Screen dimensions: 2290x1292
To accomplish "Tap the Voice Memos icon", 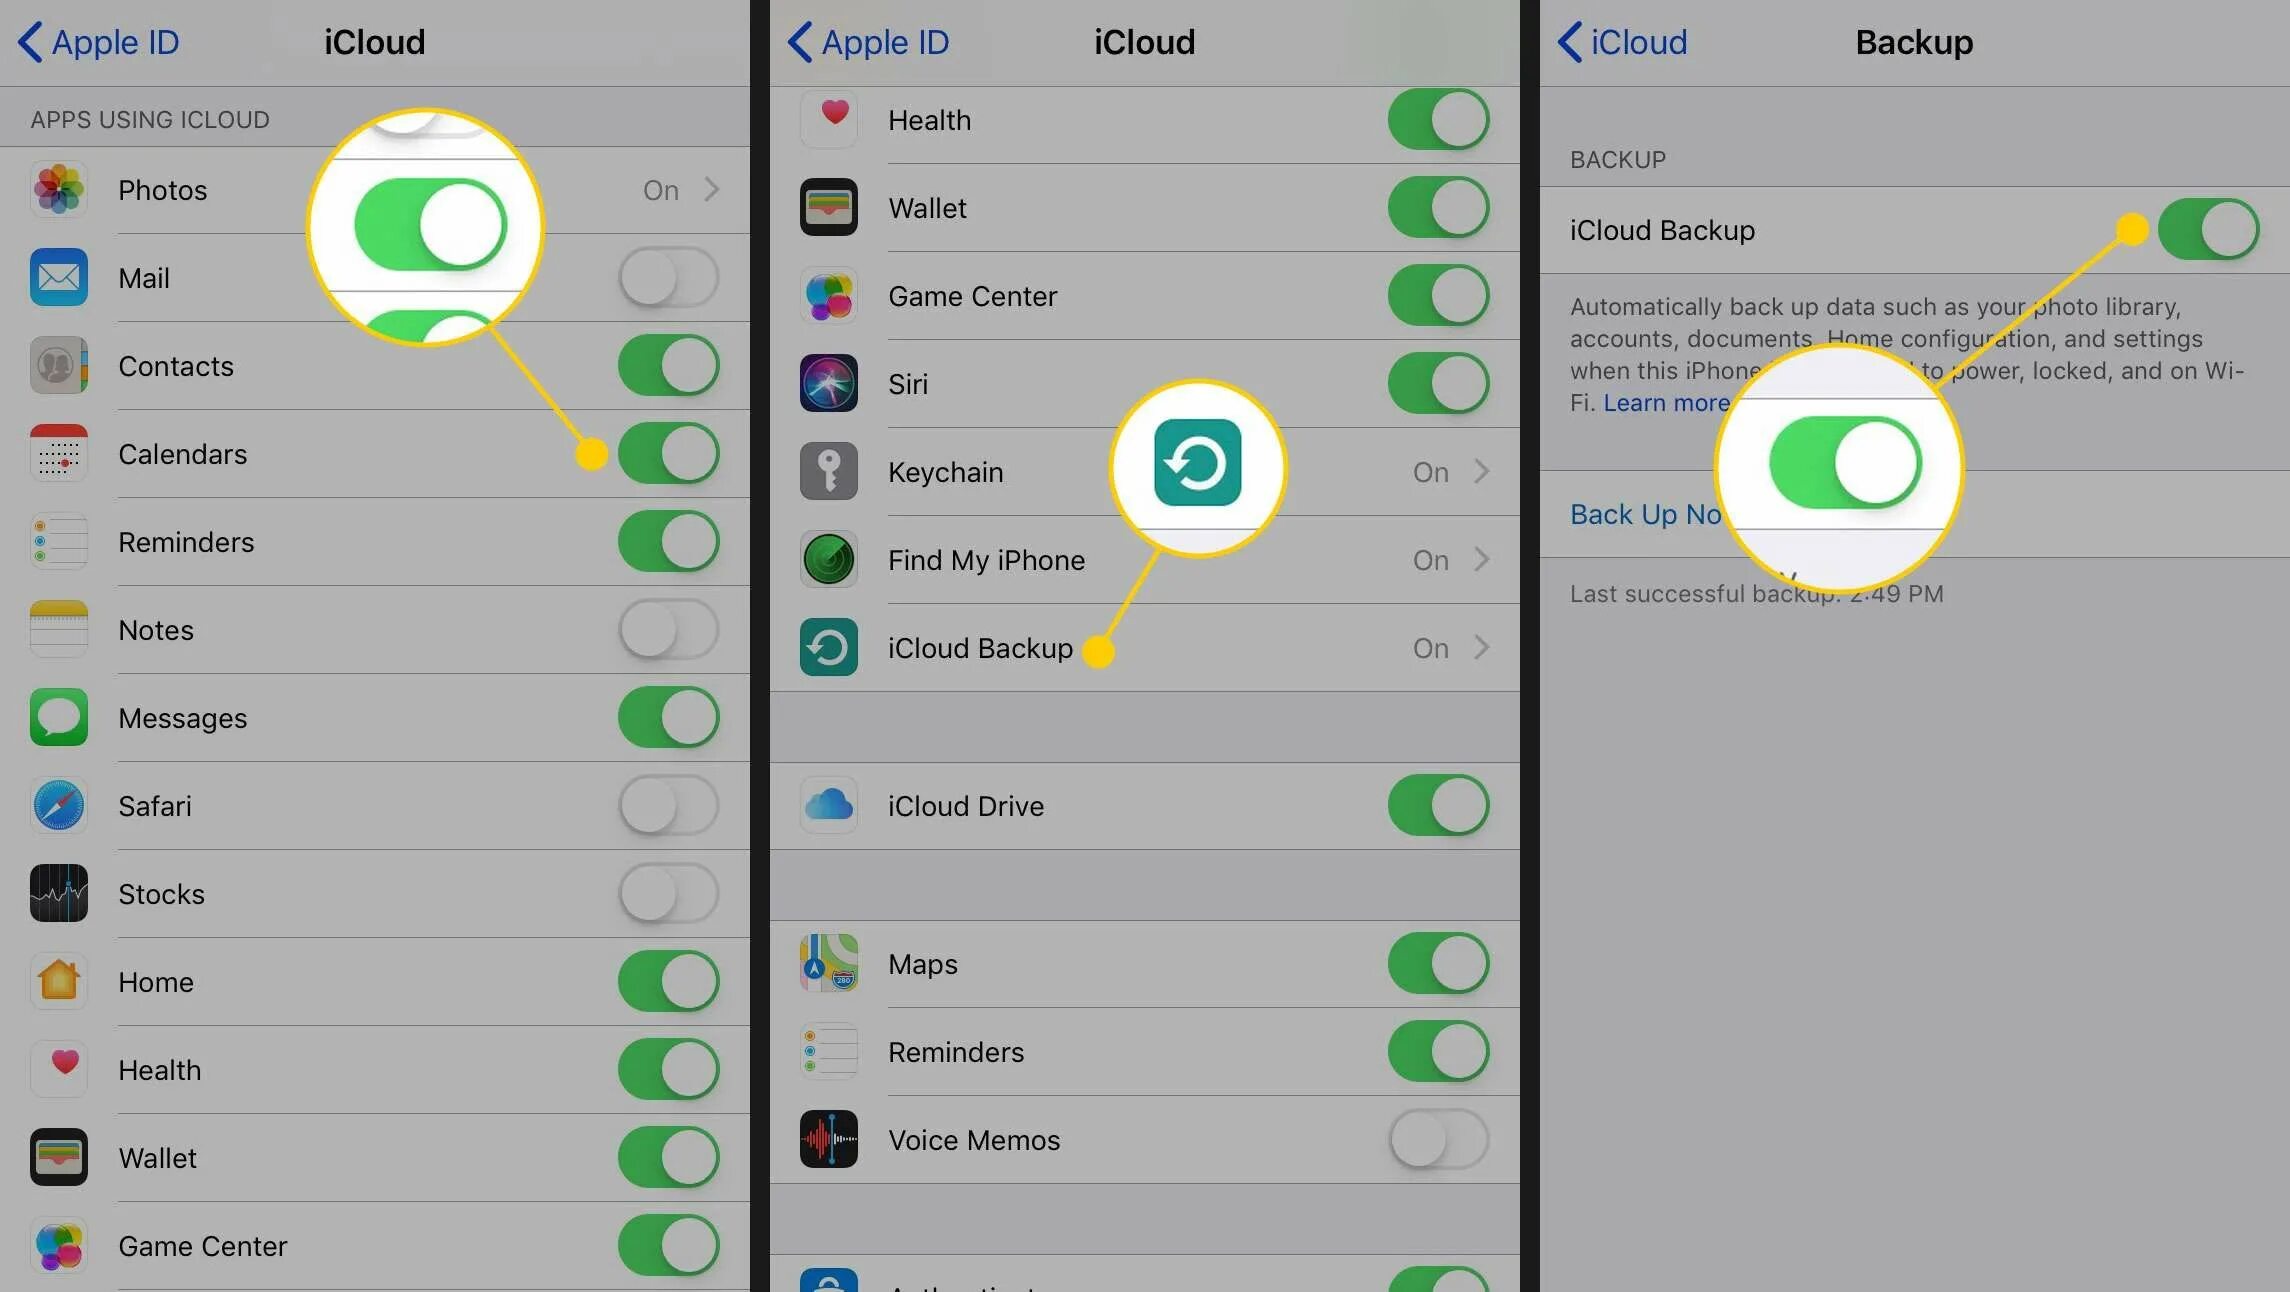I will [828, 1139].
